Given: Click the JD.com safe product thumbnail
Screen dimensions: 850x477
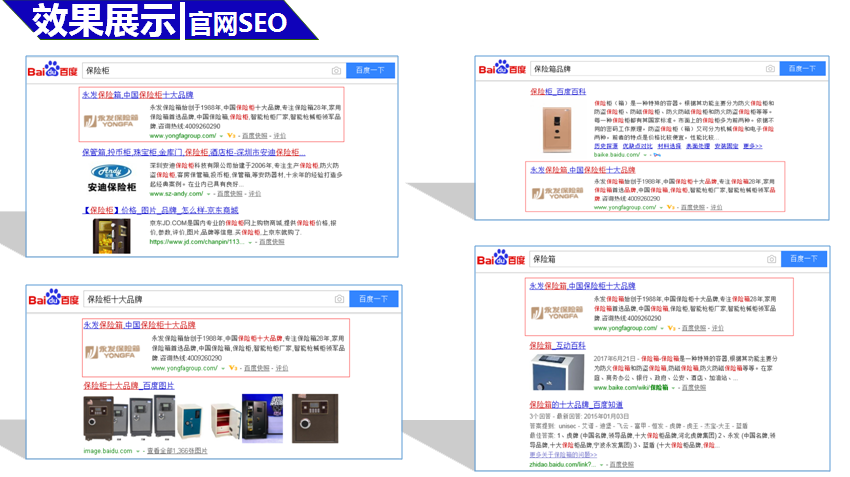Looking at the screenshot, I should tap(111, 236).
